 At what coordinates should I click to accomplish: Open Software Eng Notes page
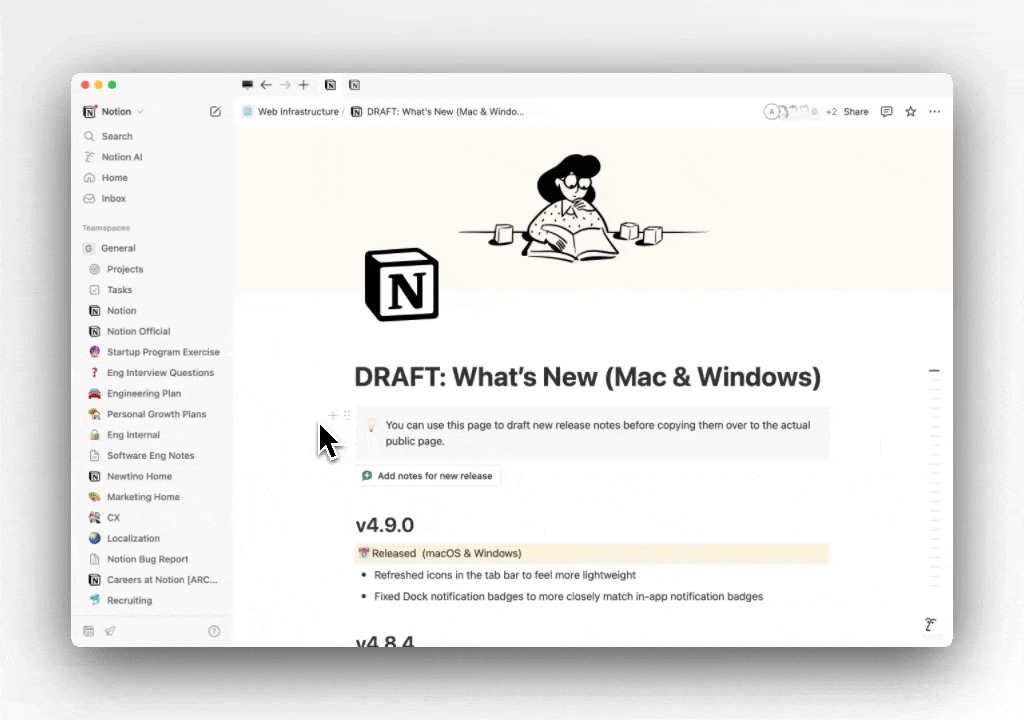[150, 455]
